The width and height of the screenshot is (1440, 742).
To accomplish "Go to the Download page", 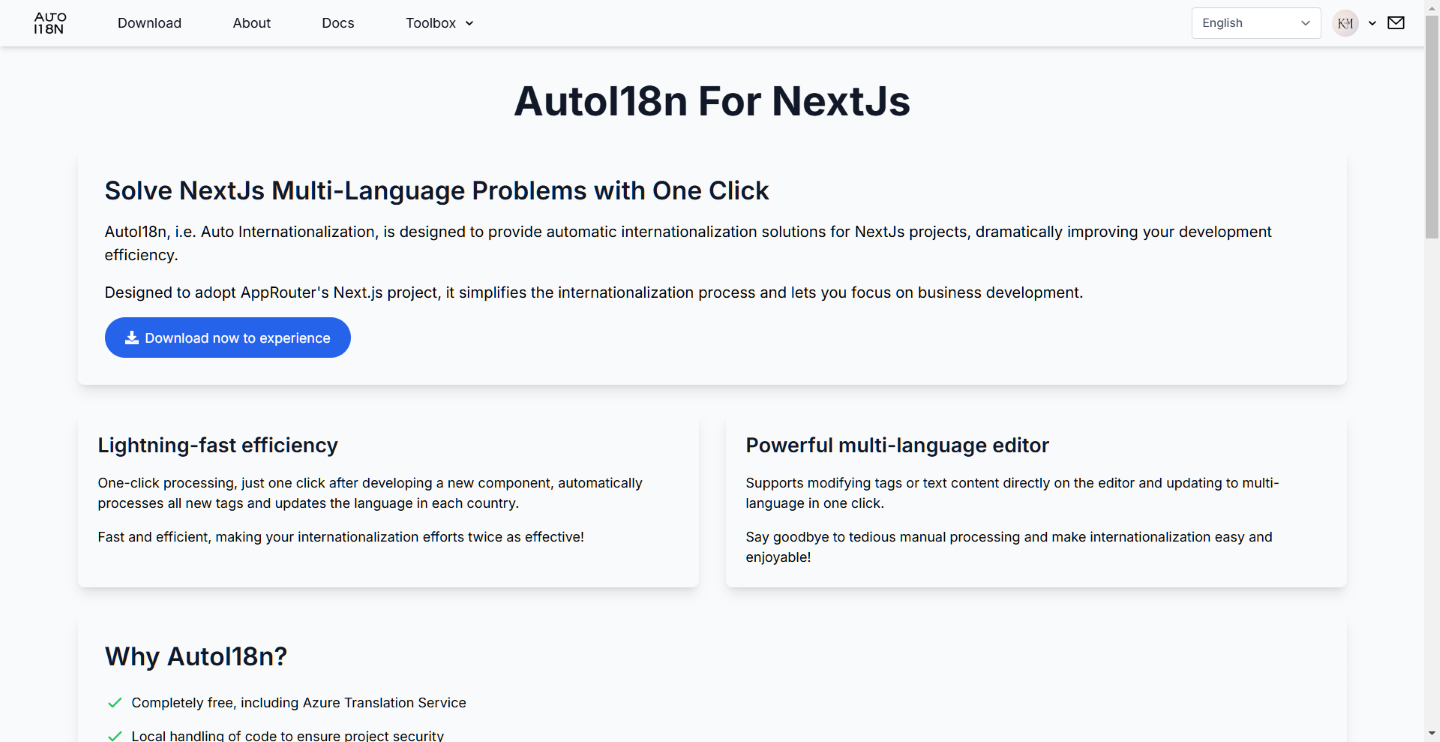I will (x=149, y=23).
